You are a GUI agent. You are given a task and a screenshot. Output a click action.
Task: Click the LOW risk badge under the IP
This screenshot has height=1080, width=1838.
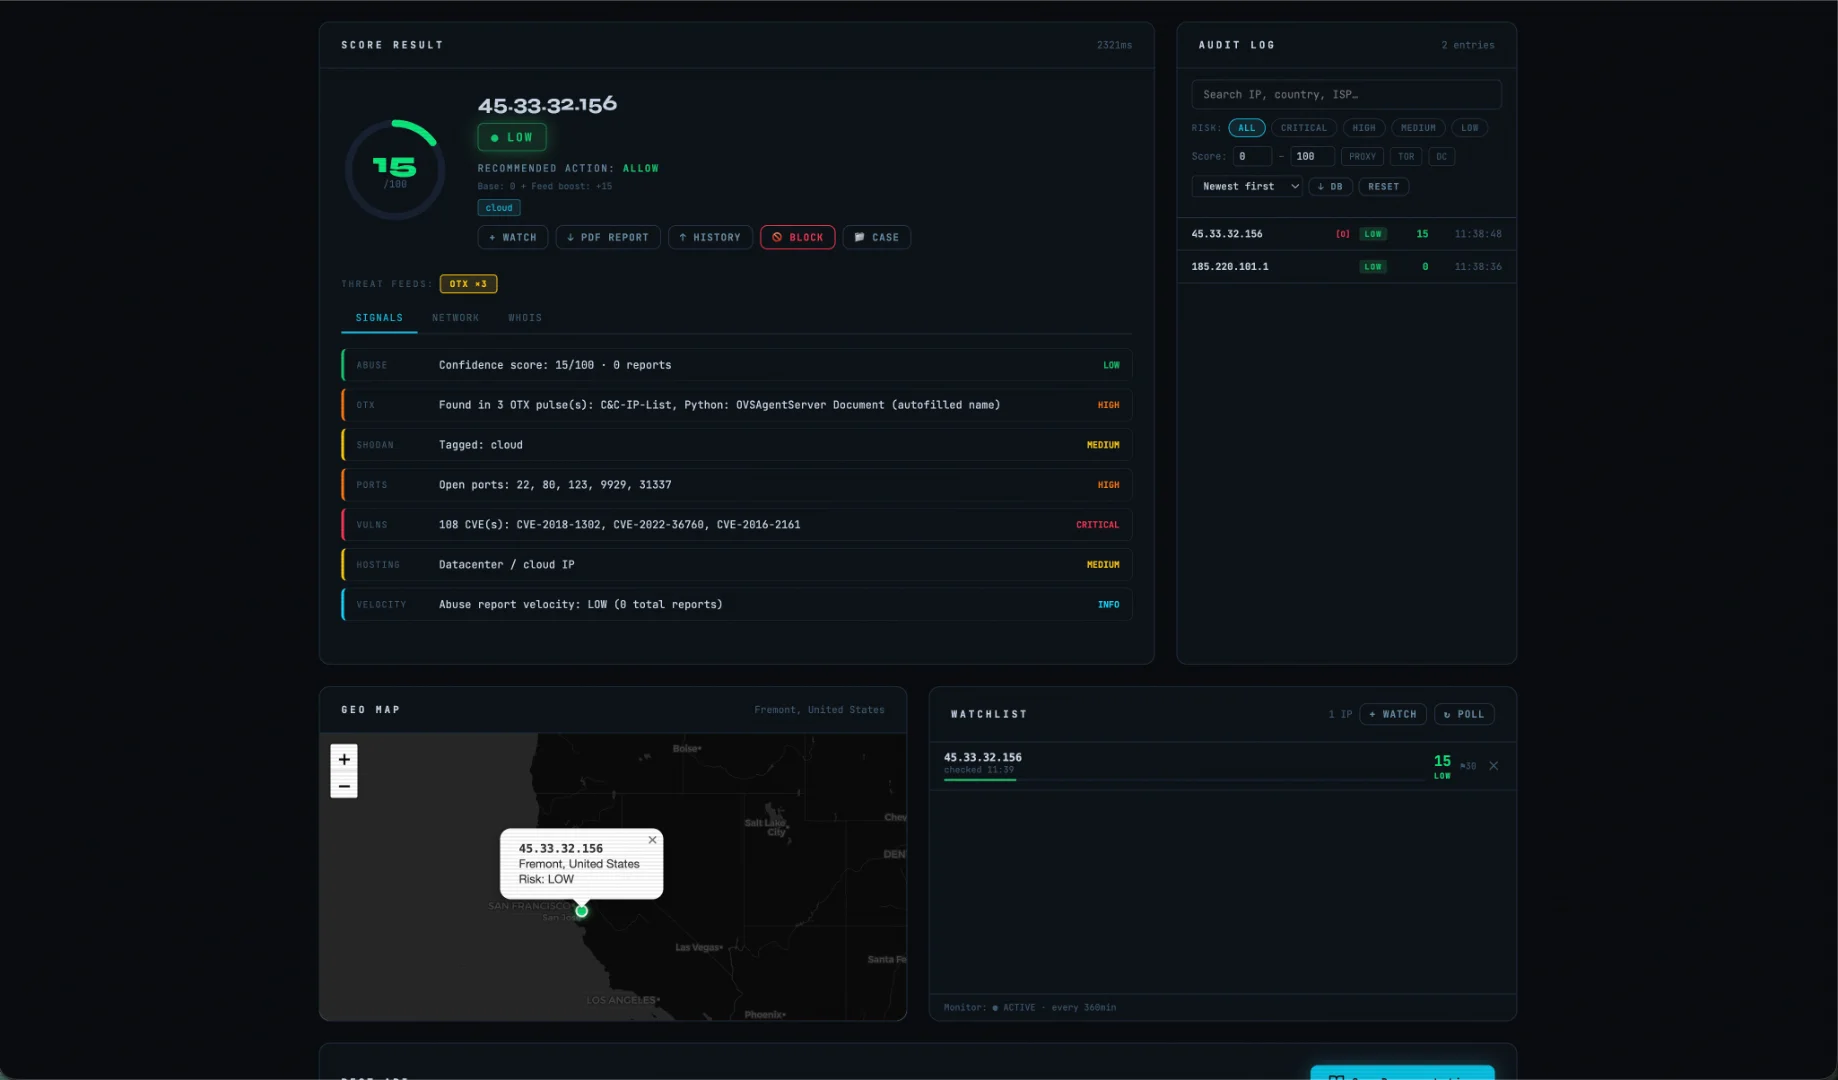pos(511,137)
